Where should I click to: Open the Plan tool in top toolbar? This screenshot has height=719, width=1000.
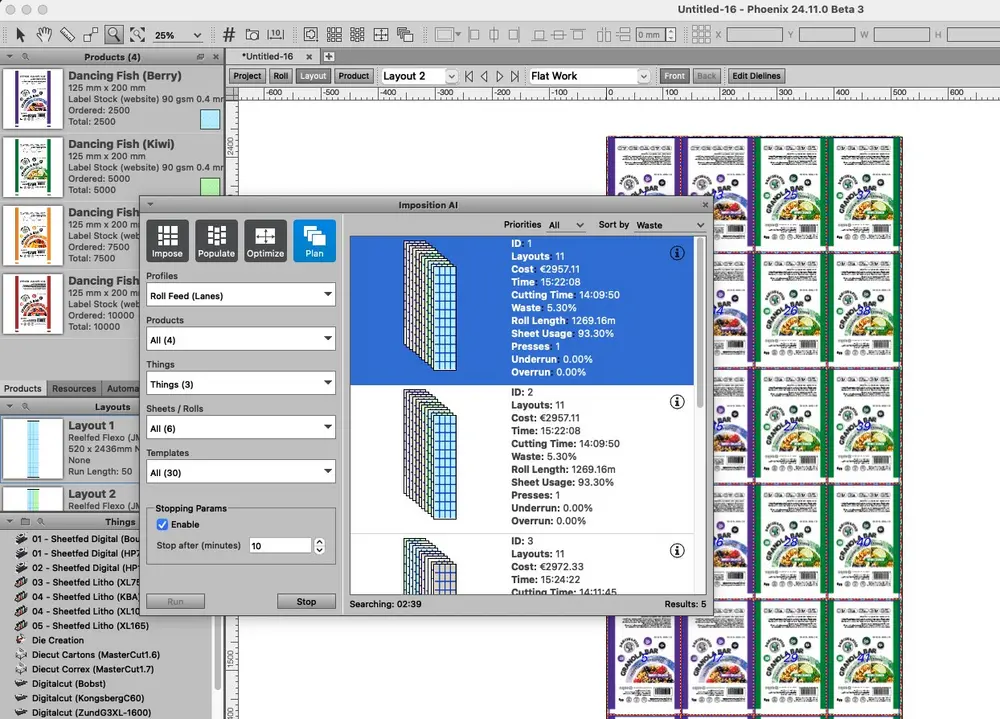coord(405,34)
